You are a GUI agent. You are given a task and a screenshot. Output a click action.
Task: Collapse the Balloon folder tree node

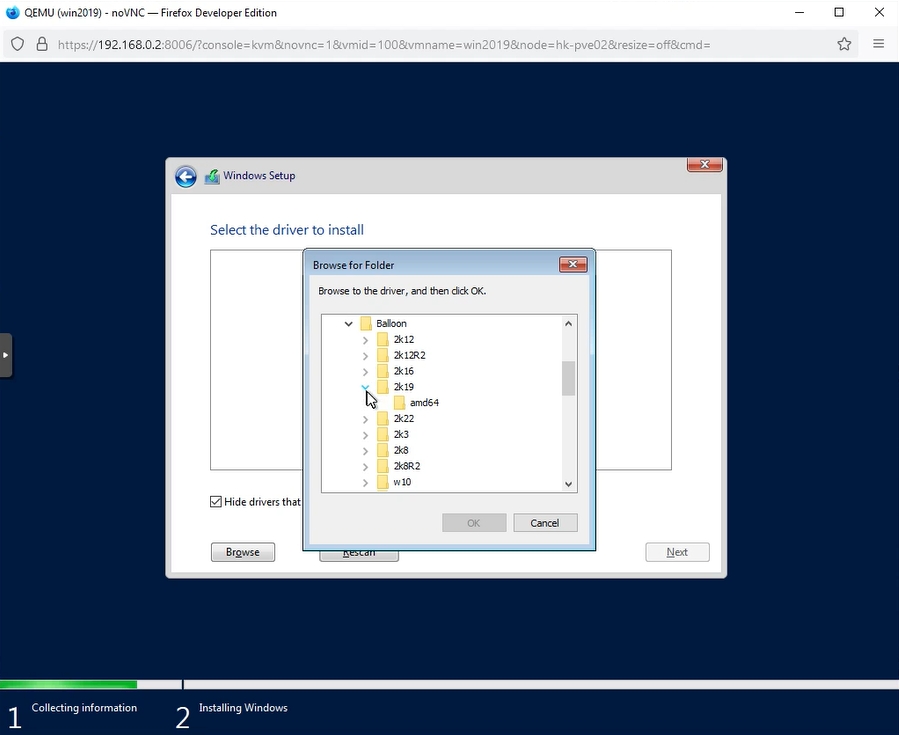348,324
